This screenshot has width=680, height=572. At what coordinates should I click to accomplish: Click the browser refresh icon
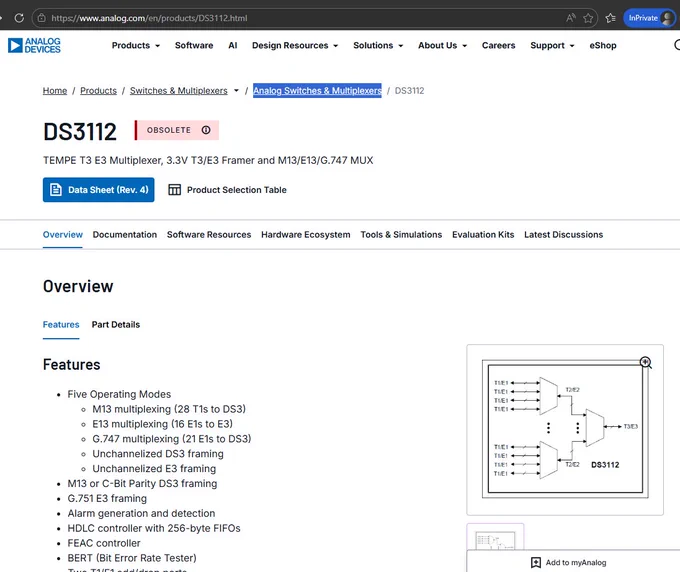(x=19, y=18)
